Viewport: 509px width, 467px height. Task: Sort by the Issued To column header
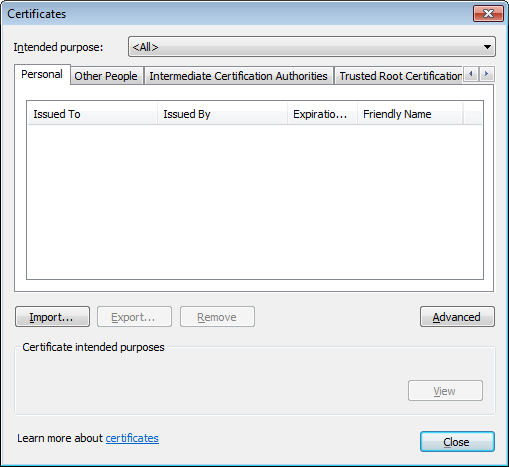coord(92,114)
